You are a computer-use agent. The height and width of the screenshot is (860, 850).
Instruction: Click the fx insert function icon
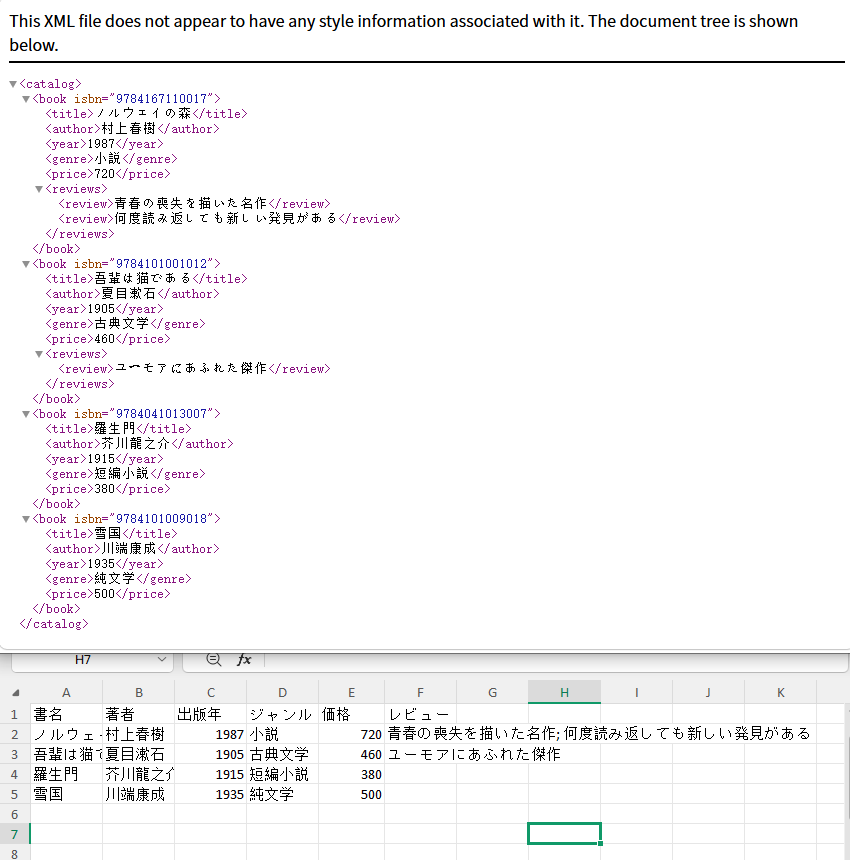coord(244,660)
